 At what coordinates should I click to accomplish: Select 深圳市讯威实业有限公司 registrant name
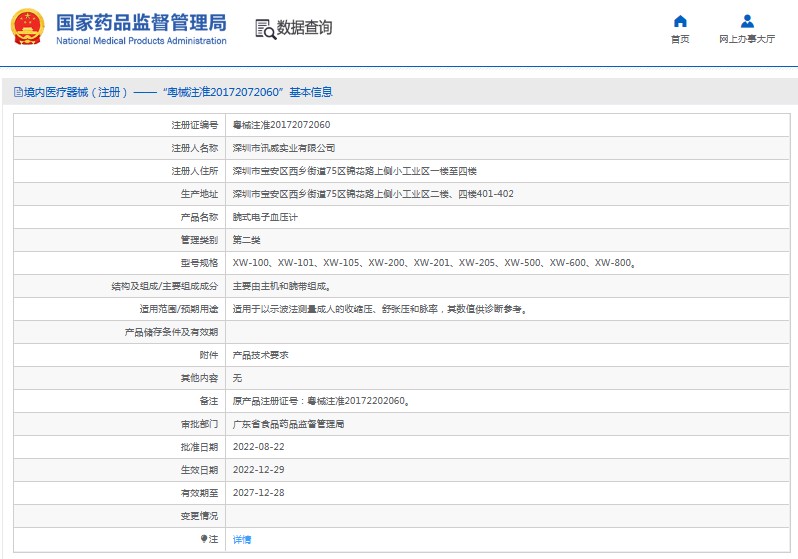(x=283, y=148)
